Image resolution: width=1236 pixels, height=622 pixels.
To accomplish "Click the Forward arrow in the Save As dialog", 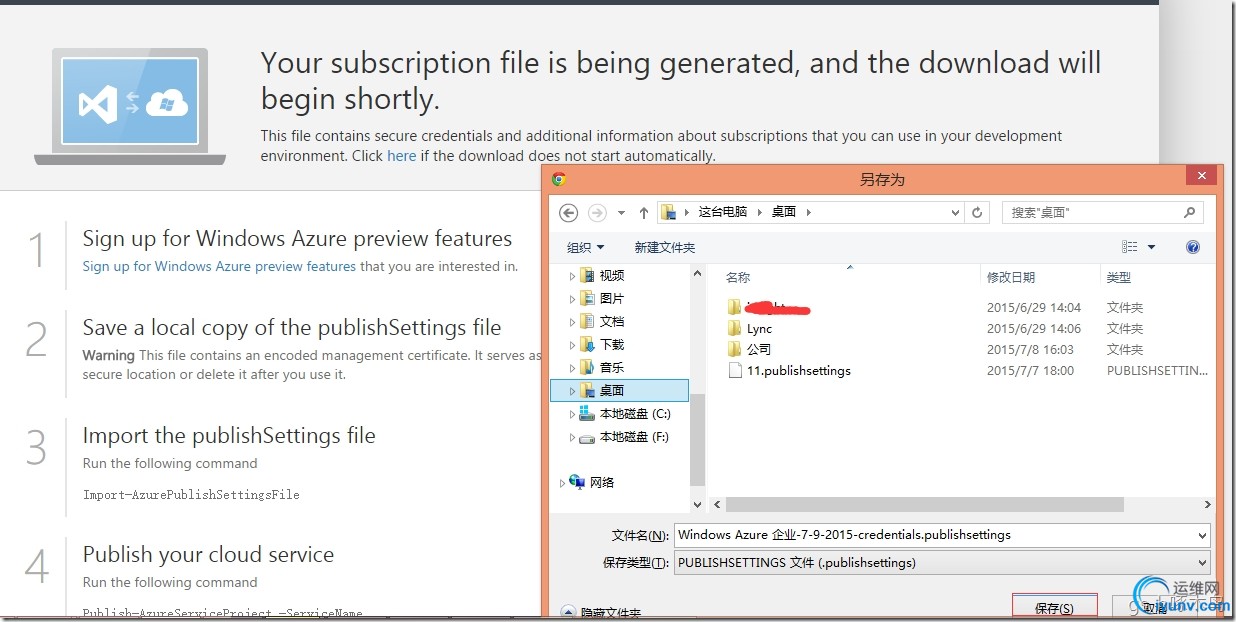I will point(597,212).
